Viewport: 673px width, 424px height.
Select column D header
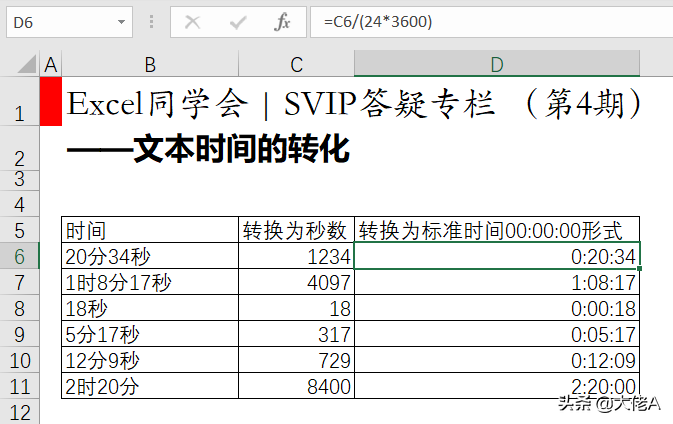pyautogui.click(x=497, y=64)
